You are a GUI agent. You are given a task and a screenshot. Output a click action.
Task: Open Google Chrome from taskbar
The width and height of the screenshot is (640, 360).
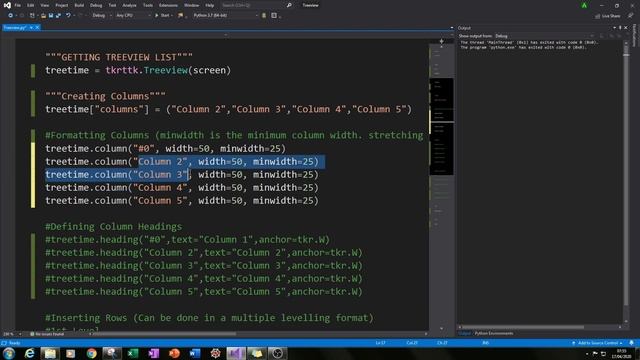click(91, 353)
